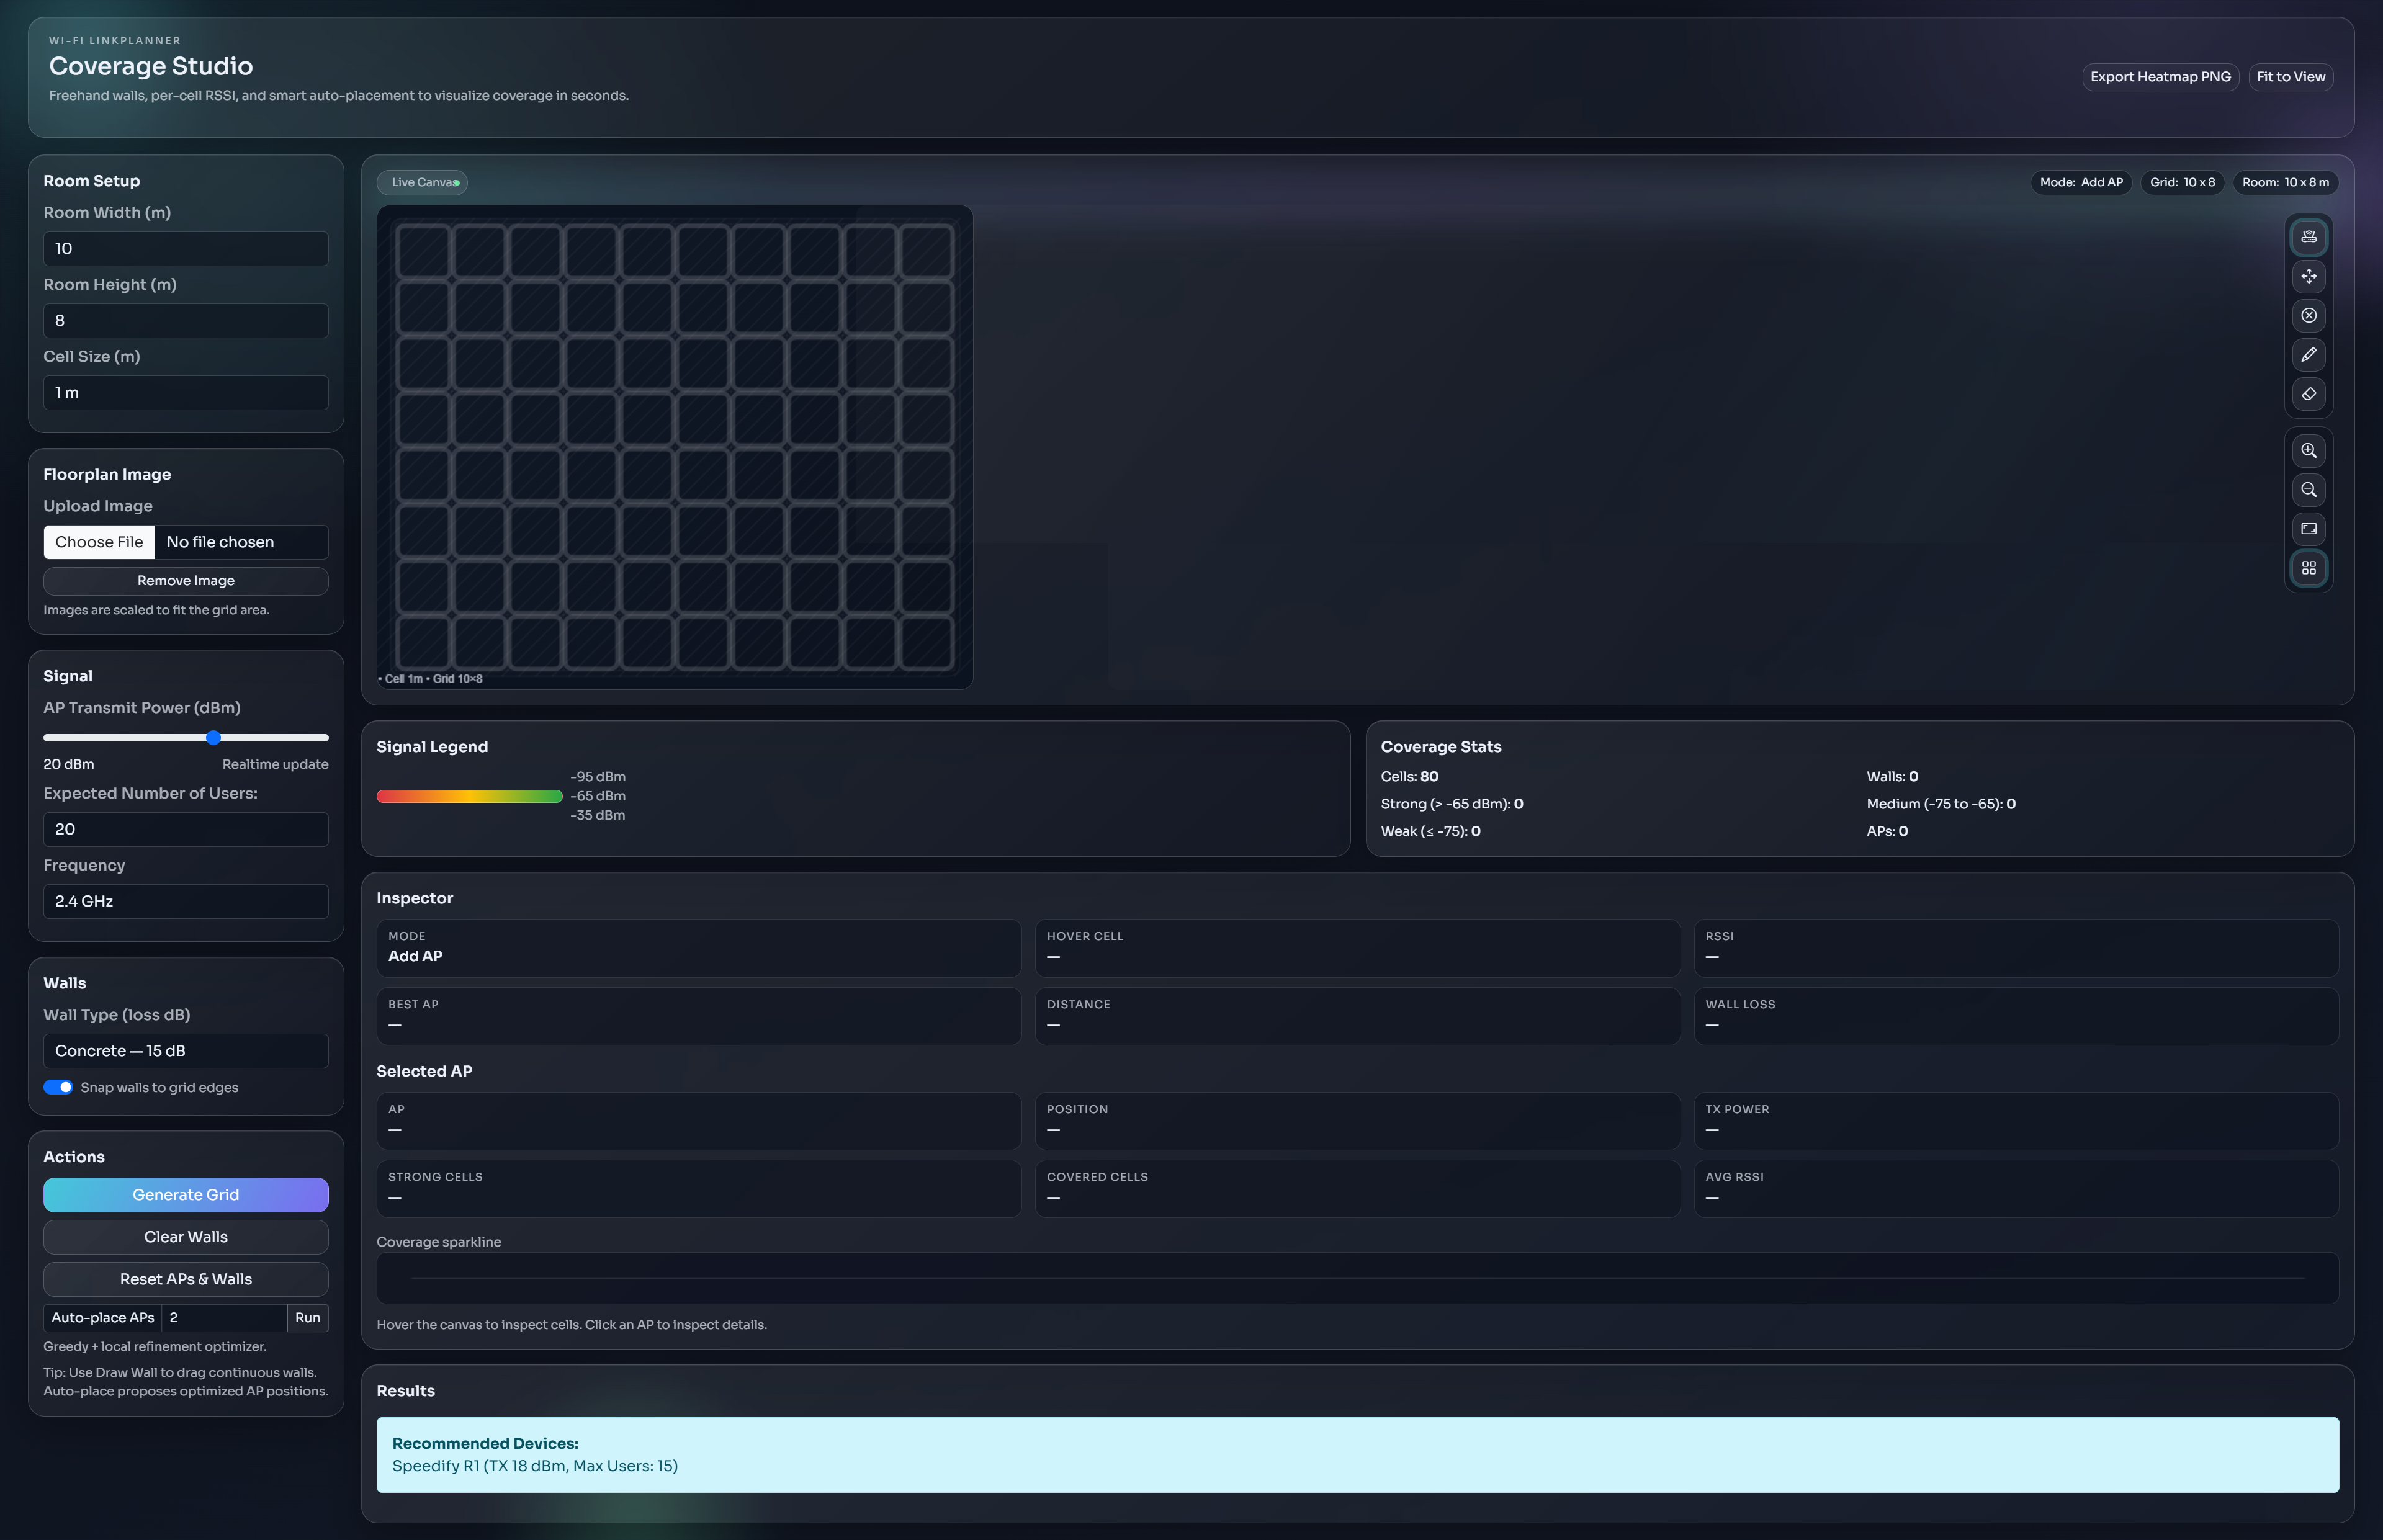2383x1540 pixels.
Task: Select the Add AP tool
Action: coord(2309,236)
